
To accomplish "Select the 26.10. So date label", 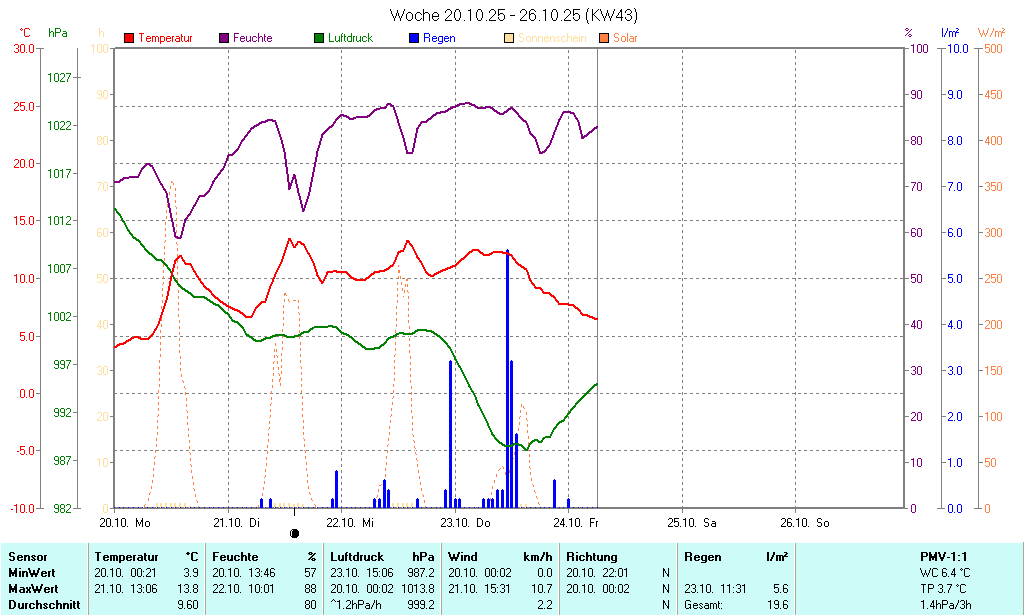I will coord(807,522).
